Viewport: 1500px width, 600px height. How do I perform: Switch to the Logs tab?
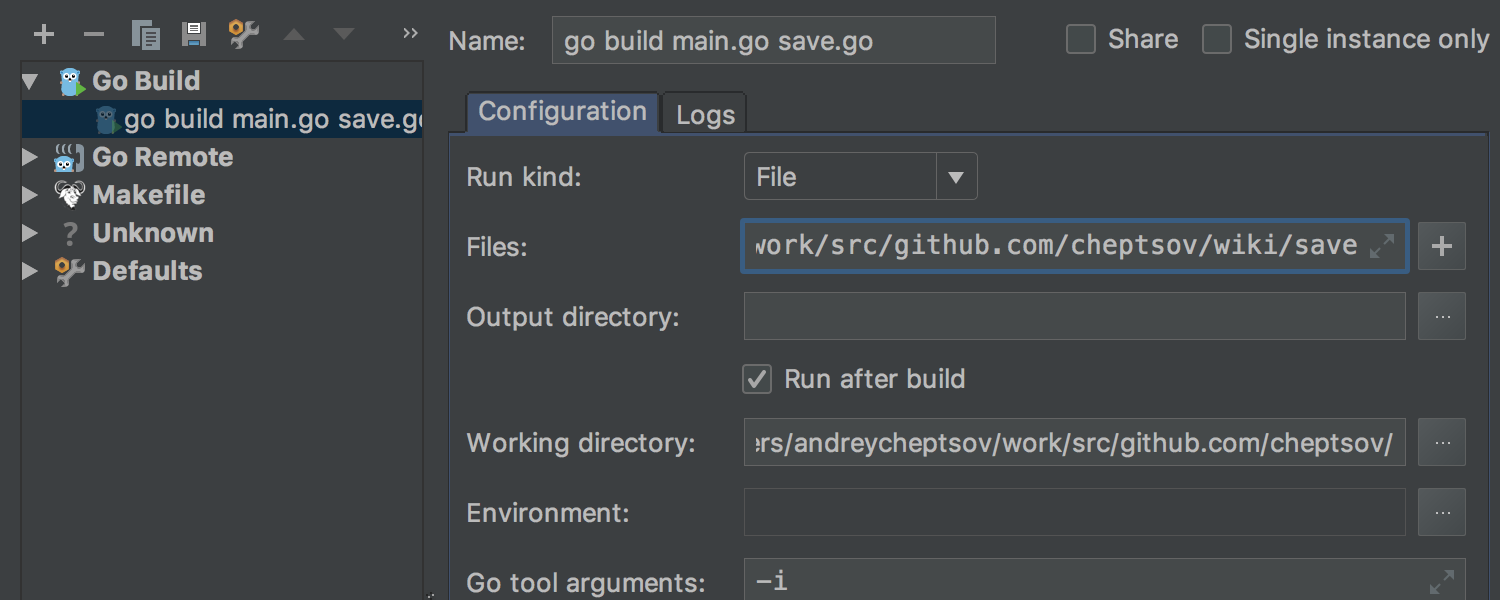pos(705,115)
